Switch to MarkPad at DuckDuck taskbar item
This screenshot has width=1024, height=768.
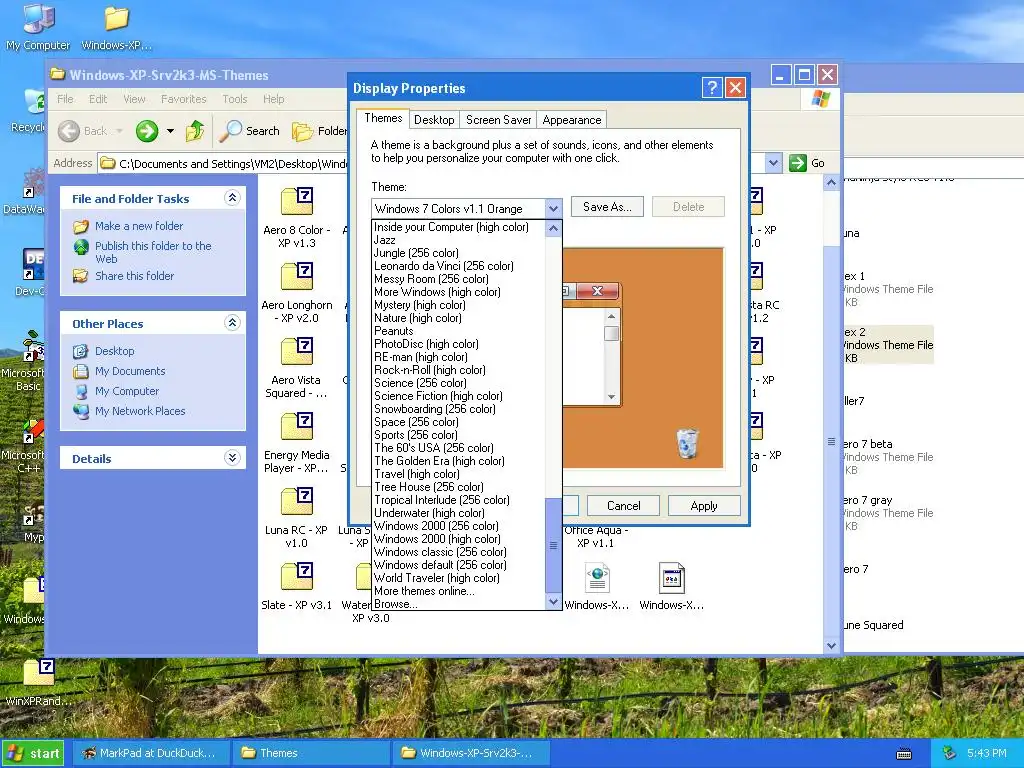[150, 753]
